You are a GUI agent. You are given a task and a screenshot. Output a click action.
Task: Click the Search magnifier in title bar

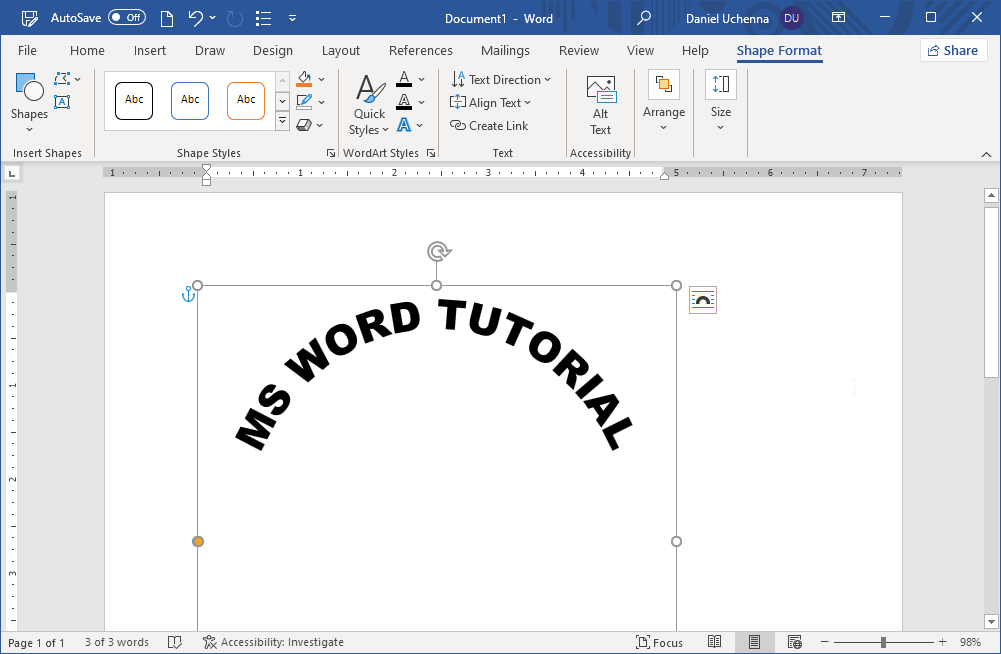[645, 18]
